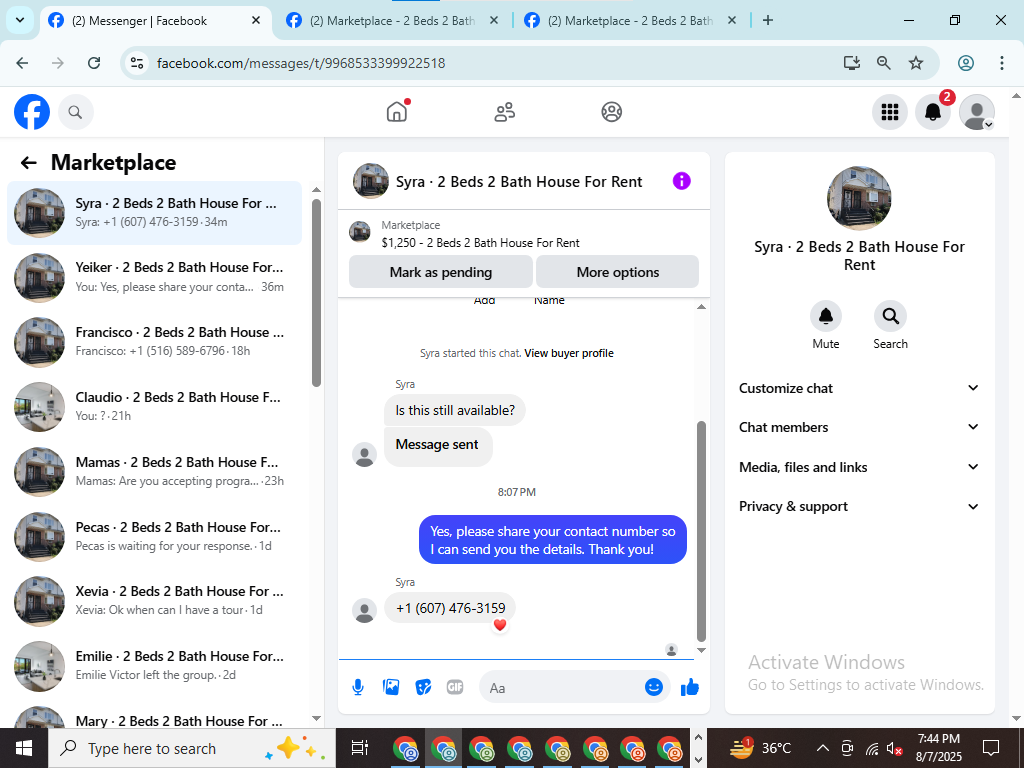Open Yeiker conversation in list

(155, 277)
